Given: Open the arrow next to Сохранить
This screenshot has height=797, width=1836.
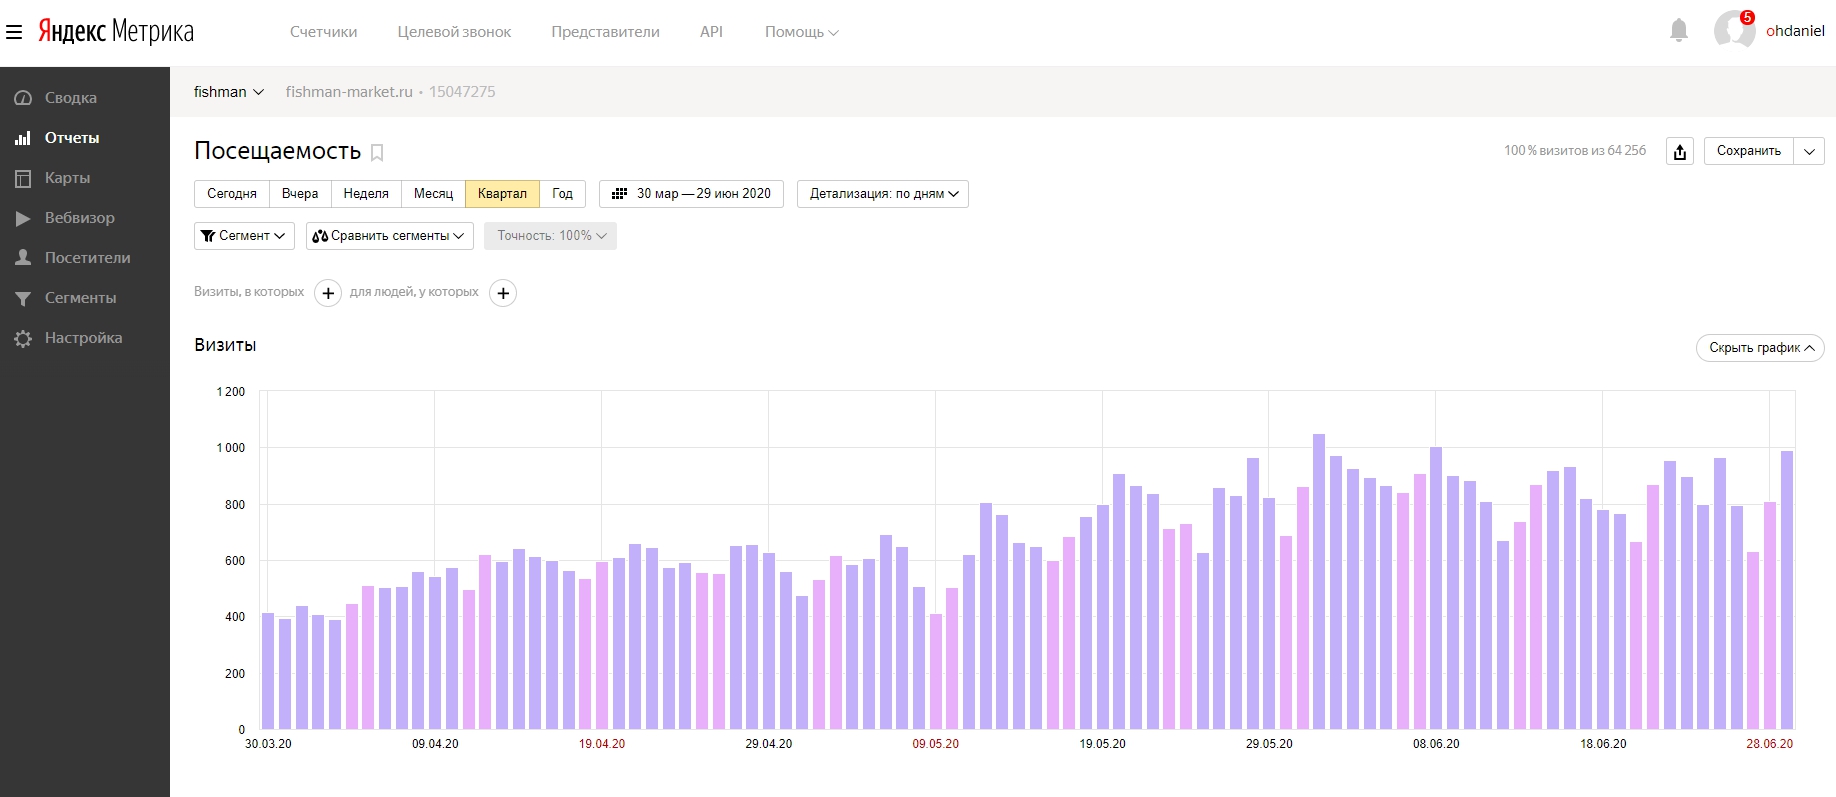Looking at the screenshot, I should [1809, 151].
